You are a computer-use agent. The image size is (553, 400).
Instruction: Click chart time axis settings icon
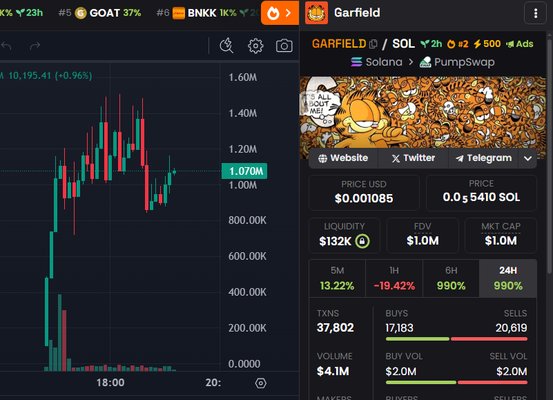(261, 383)
